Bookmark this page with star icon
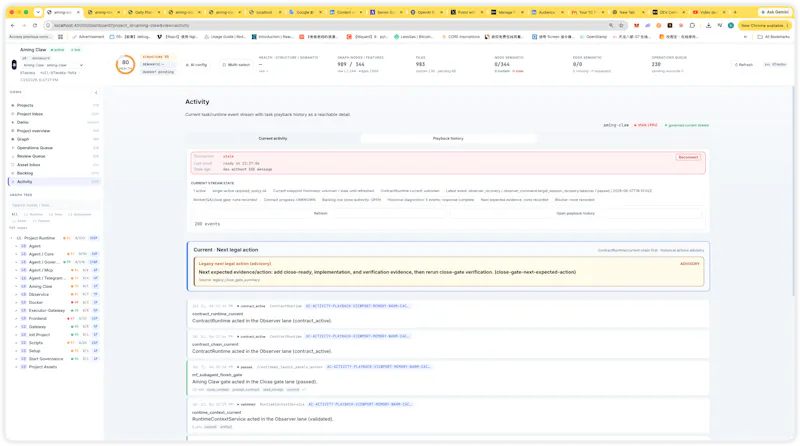 click(x=621, y=25)
